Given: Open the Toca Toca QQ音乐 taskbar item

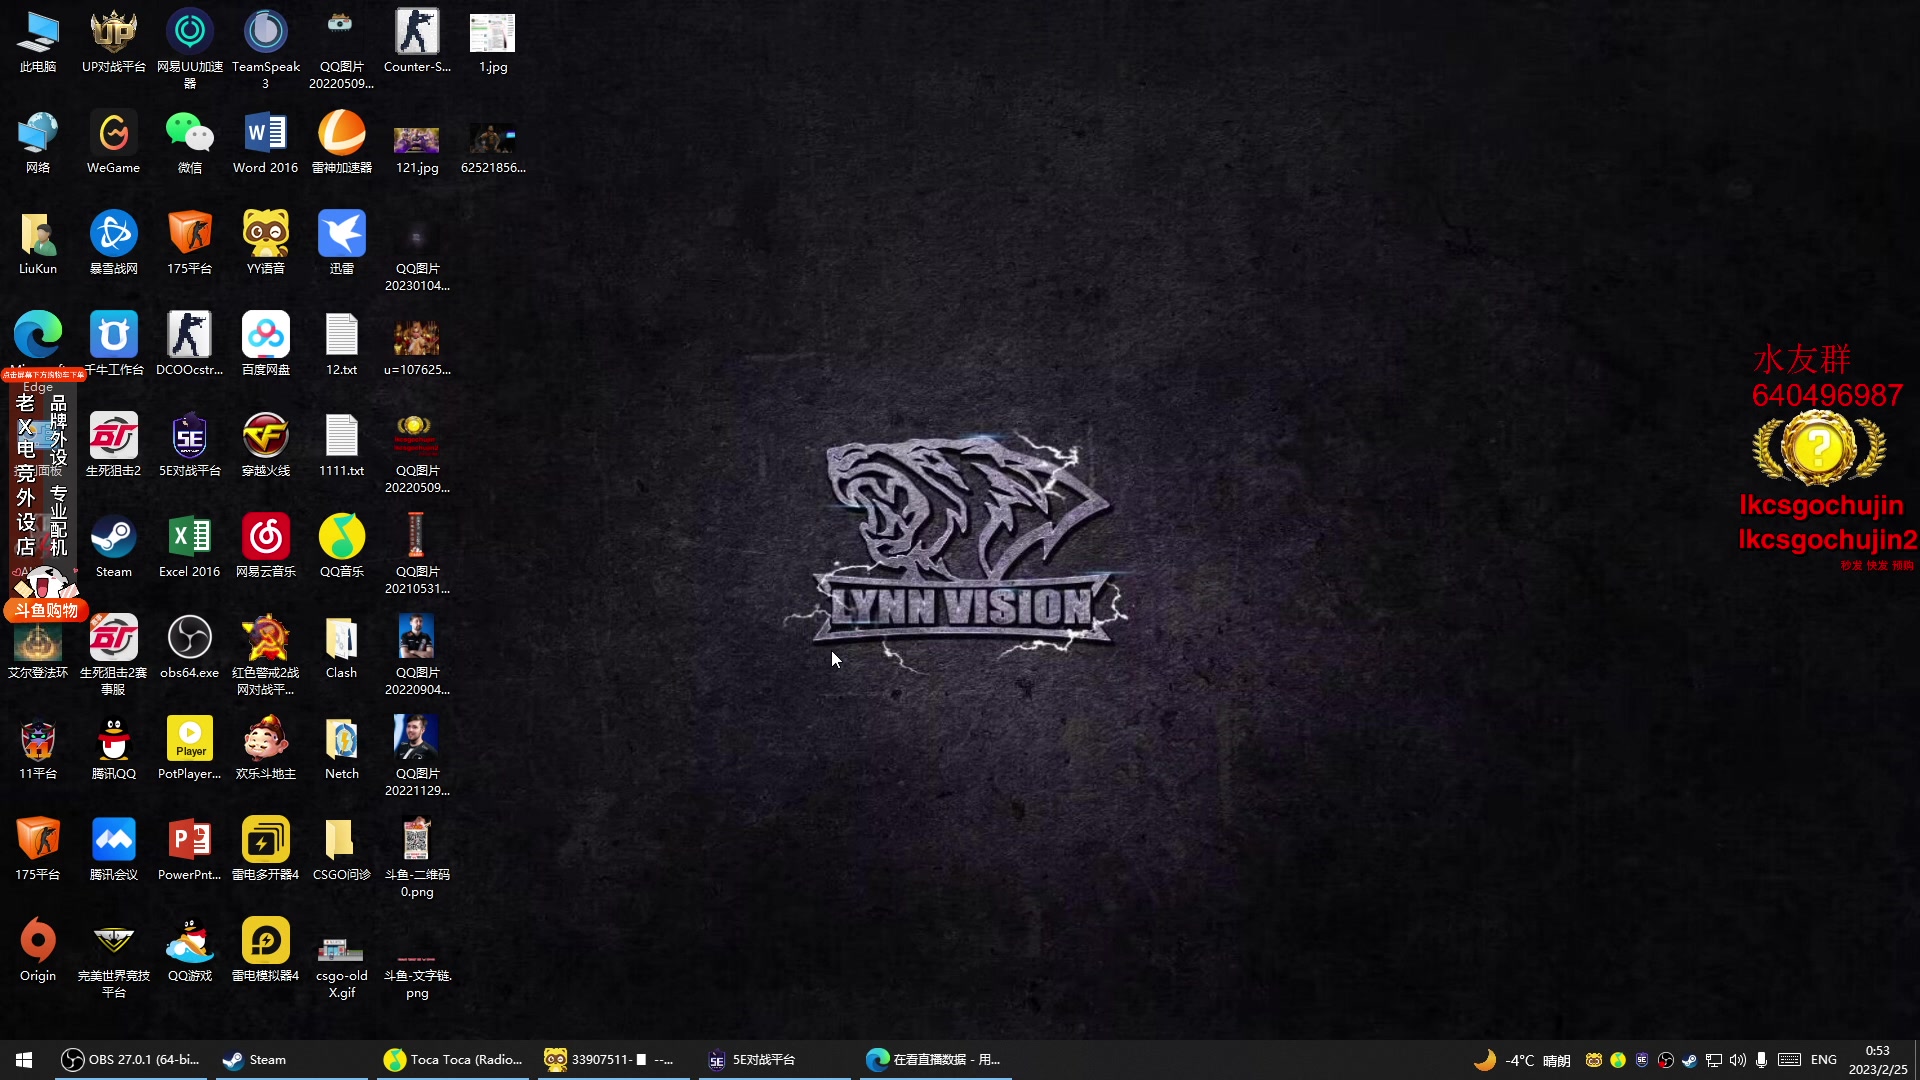Looking at the screenshot, I should pos(454,1060).
